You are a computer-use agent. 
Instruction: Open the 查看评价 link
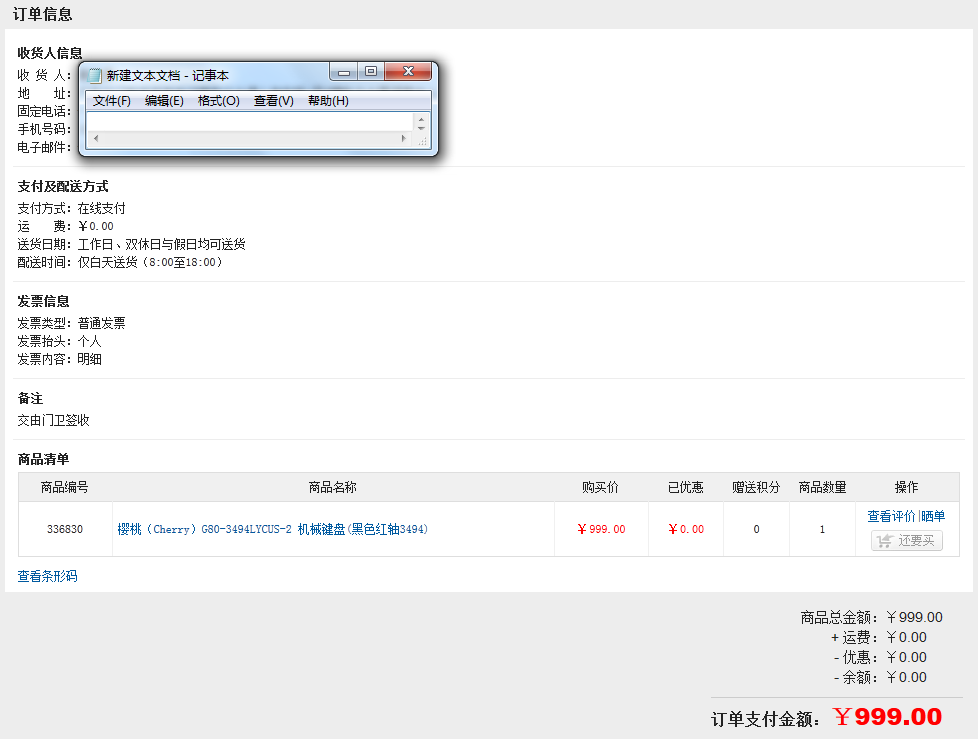pyautogui.click(x=891, y=516)
